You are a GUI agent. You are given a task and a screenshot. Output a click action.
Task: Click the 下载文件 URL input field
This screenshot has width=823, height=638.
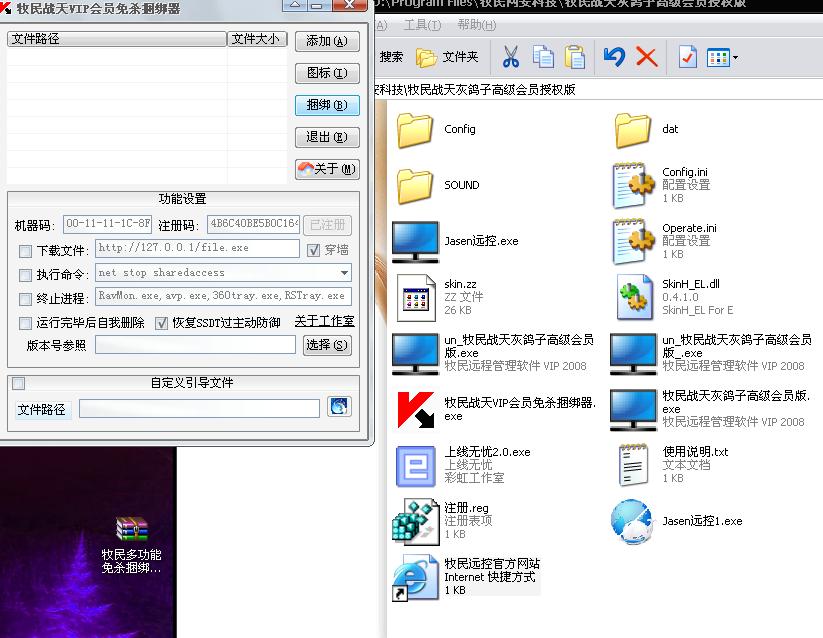coord(197,248)
